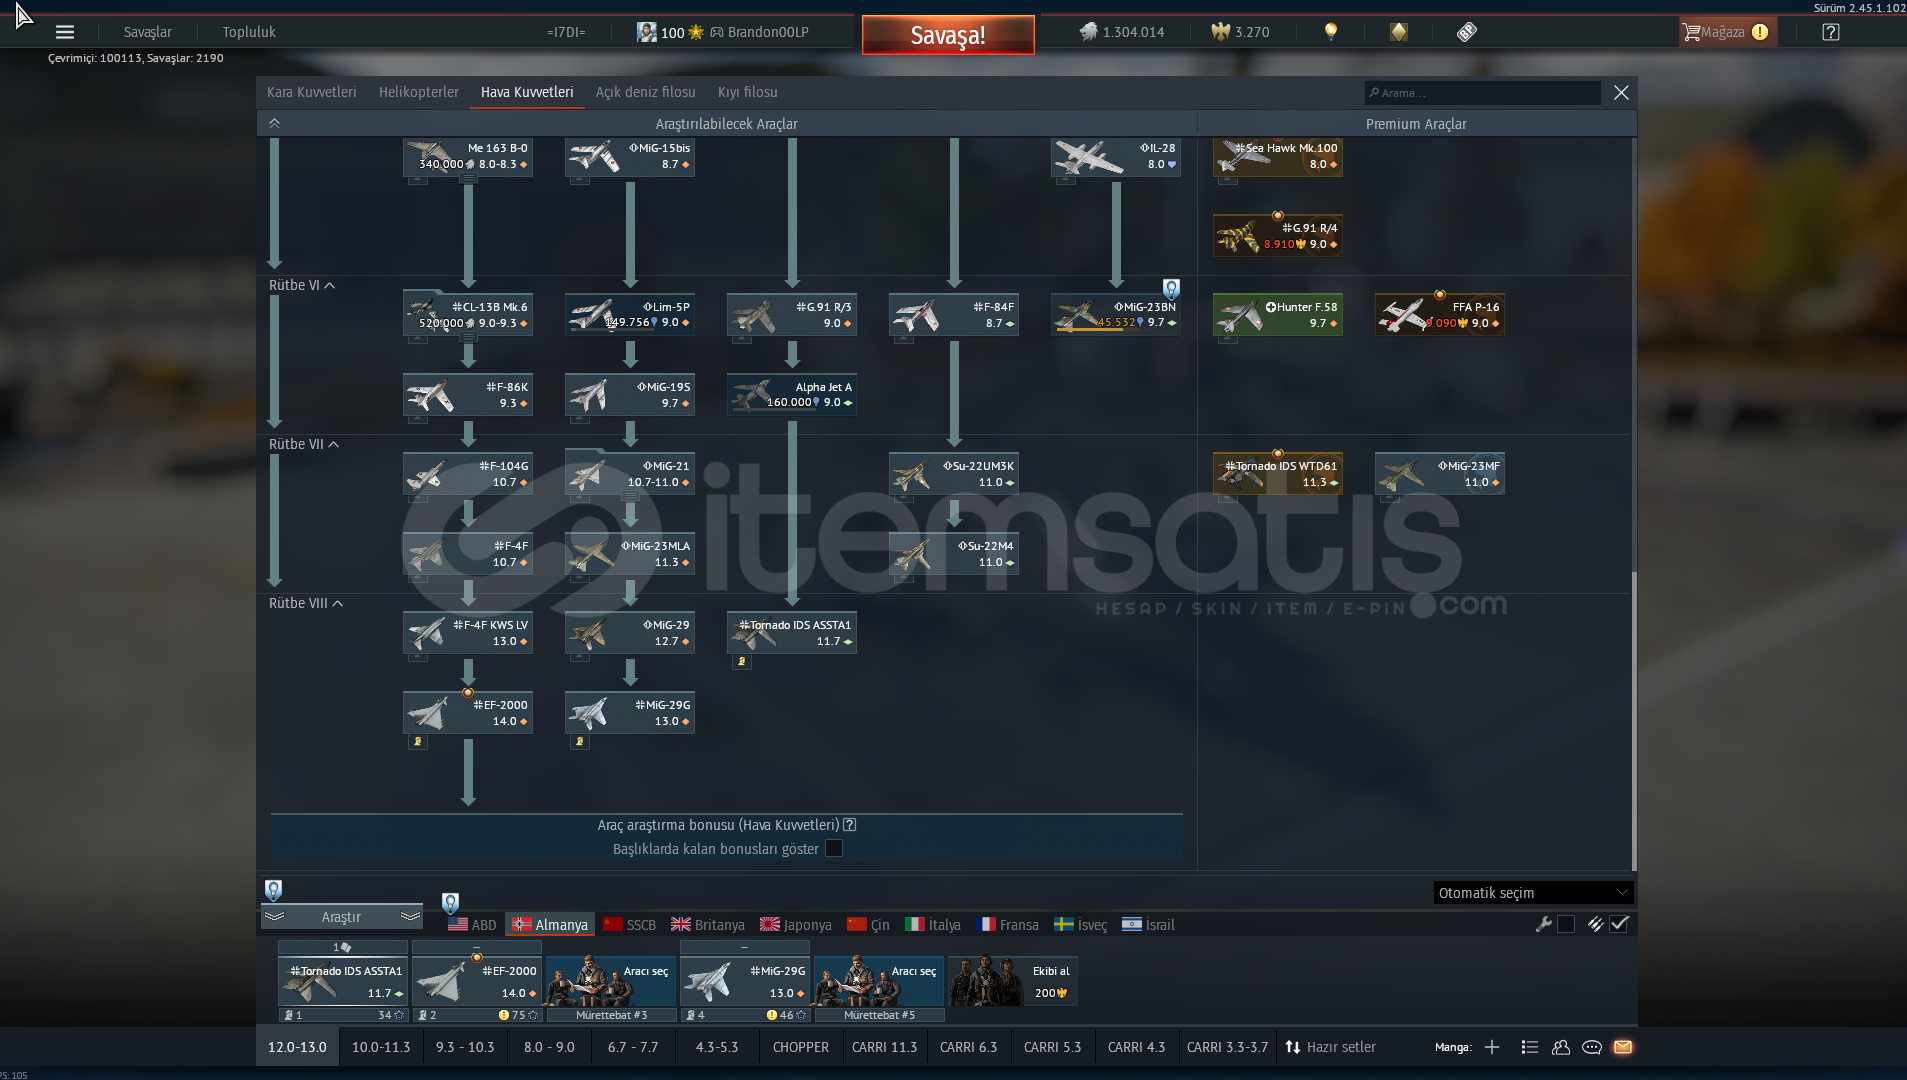Expand the CL-13B Mk.6 vehicle group
The image size is (1907, 1080).
pos(467,339)
